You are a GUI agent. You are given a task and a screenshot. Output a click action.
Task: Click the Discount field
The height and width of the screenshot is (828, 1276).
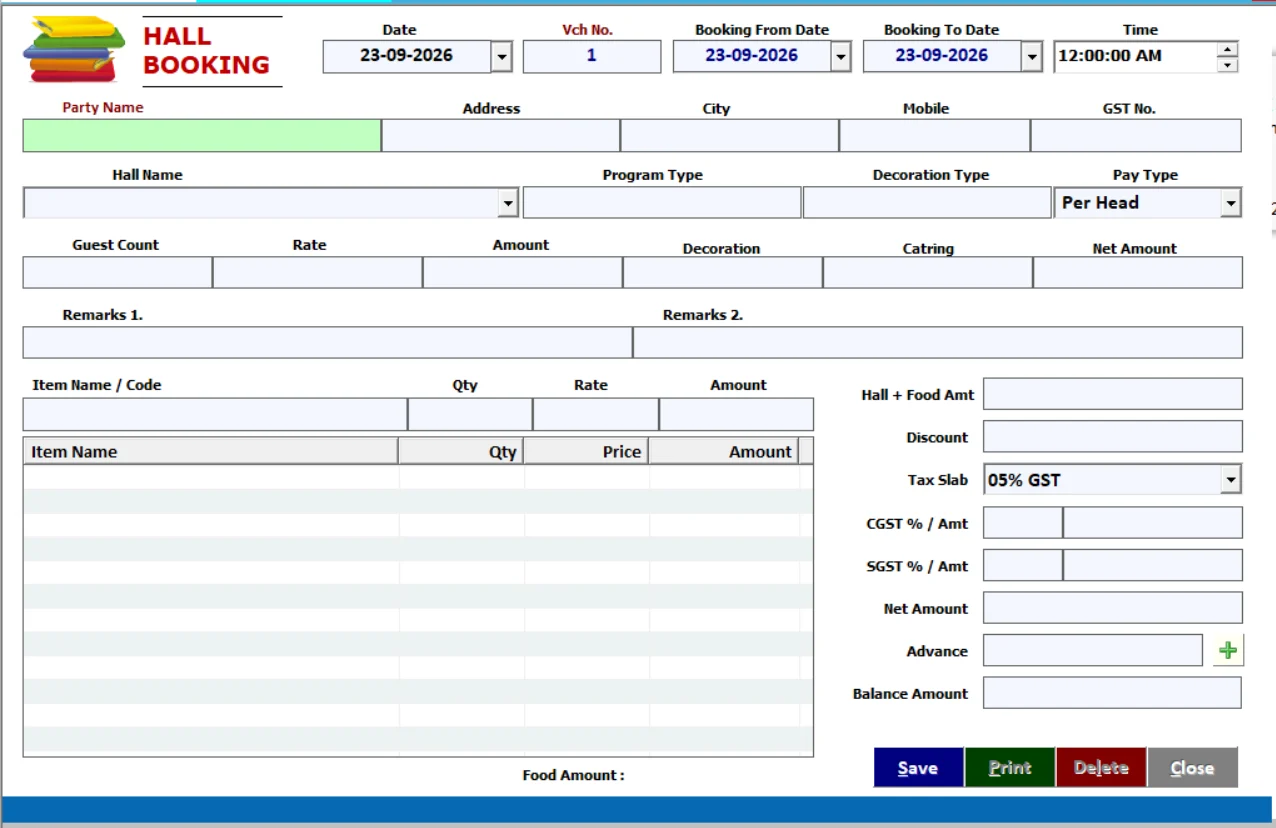1113,437
